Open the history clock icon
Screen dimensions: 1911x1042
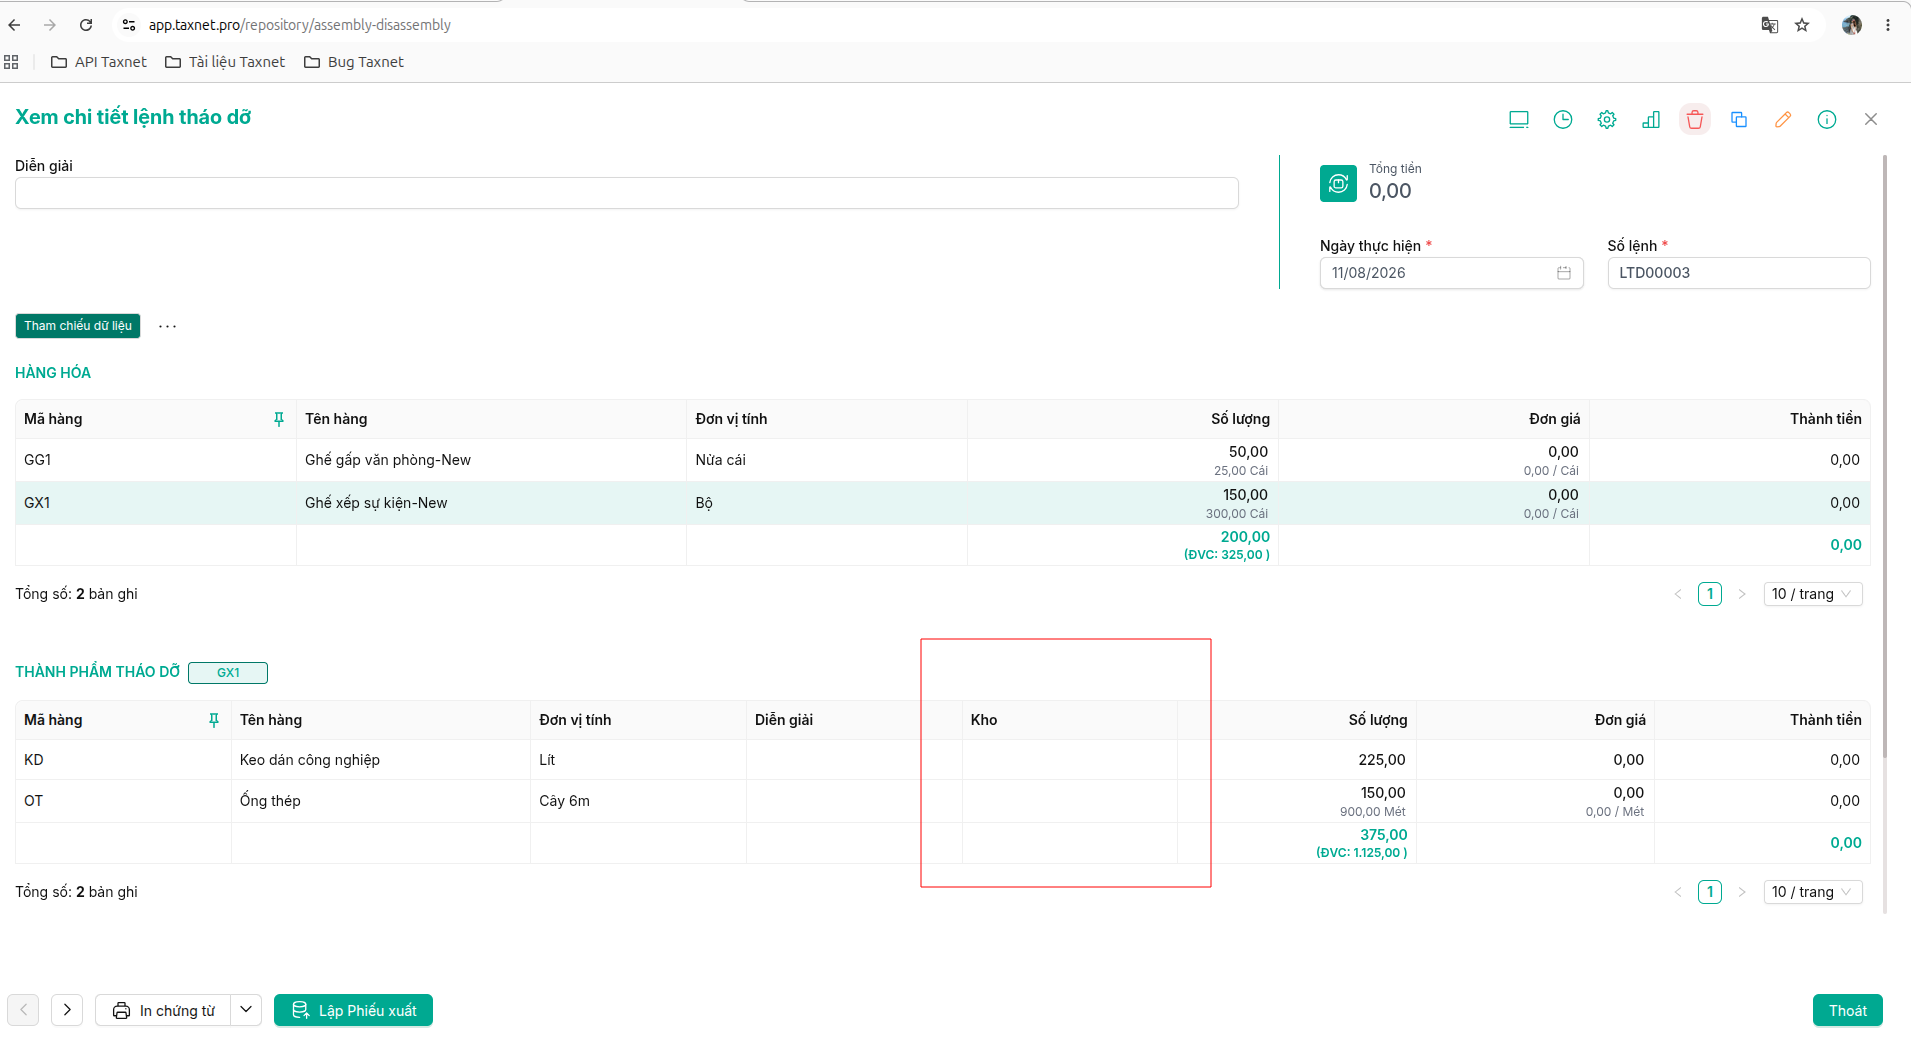tap(1562, 119)
